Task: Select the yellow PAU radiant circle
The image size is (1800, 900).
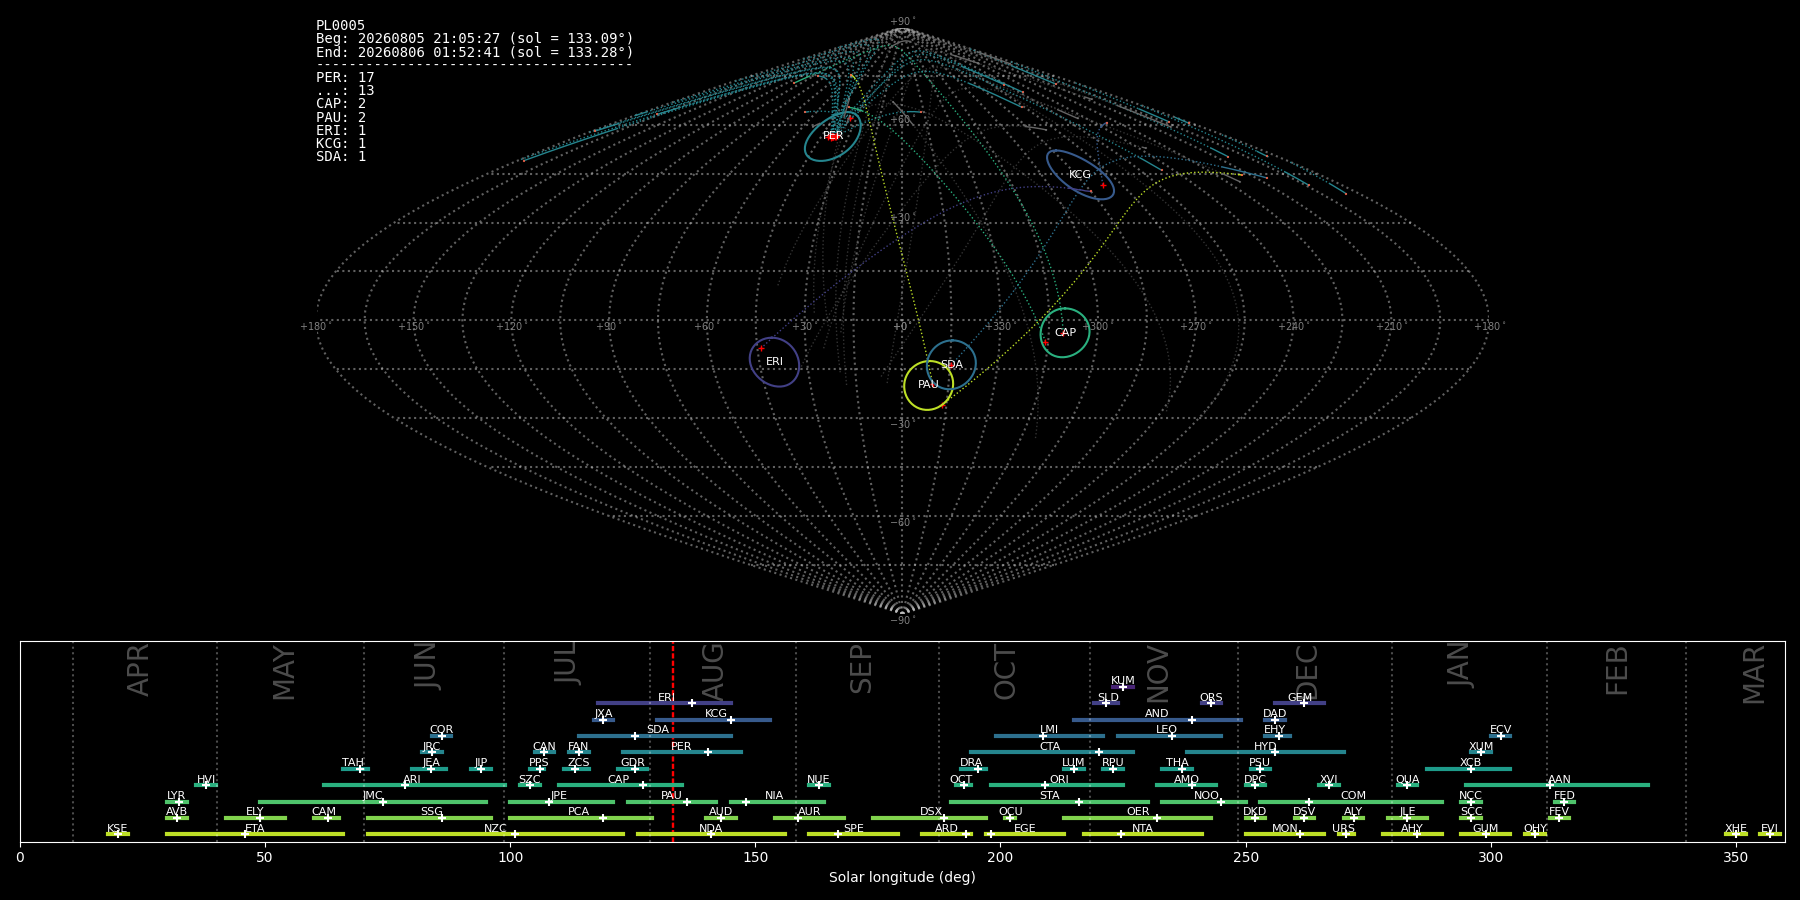Action: click(x=928, y=385)
